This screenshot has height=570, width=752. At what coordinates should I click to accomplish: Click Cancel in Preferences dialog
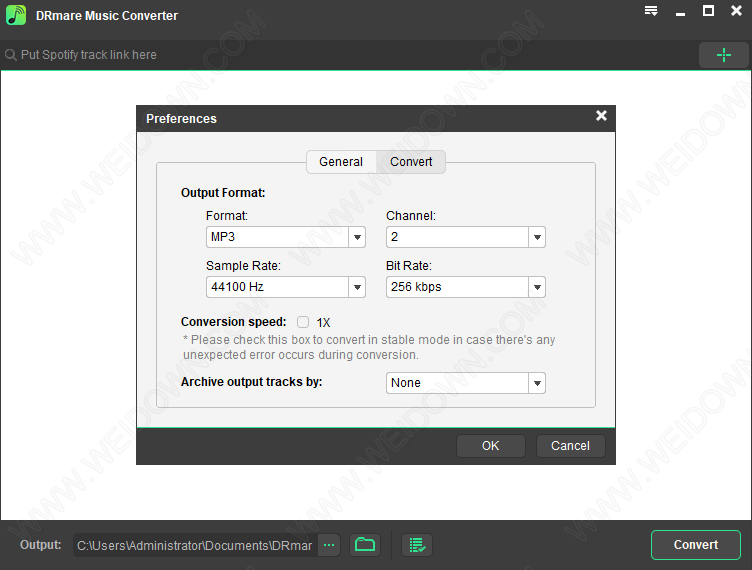pyautogui.click(x=570, y=446)
